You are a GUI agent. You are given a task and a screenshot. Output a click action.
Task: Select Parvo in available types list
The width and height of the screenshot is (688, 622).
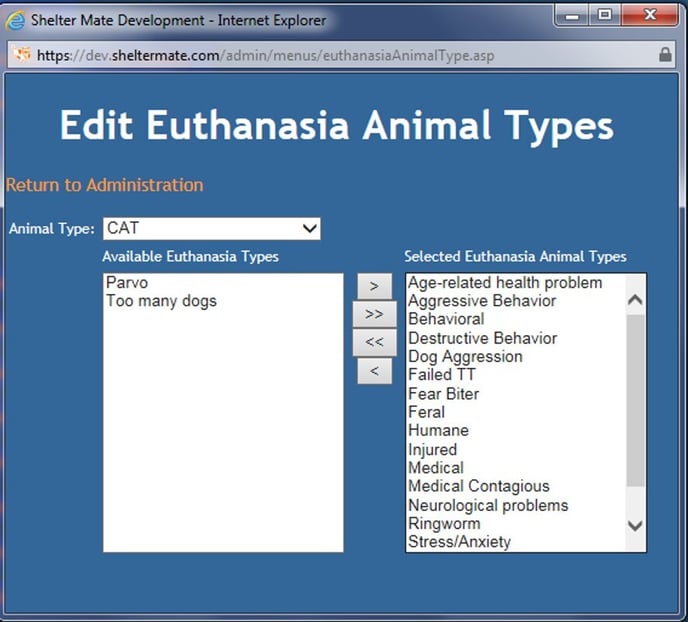point(127,283)
